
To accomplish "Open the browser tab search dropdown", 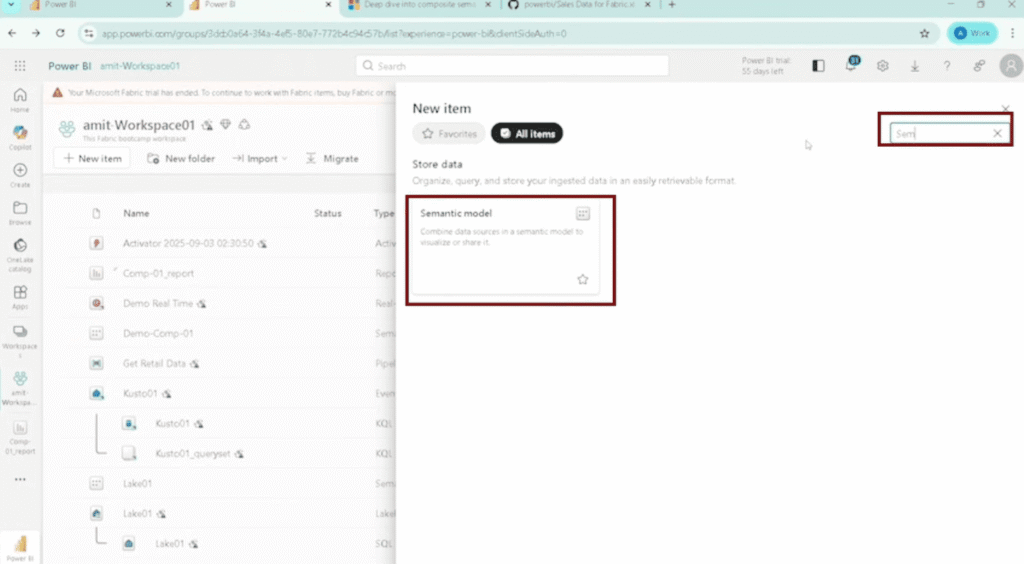I will (11, 5).
